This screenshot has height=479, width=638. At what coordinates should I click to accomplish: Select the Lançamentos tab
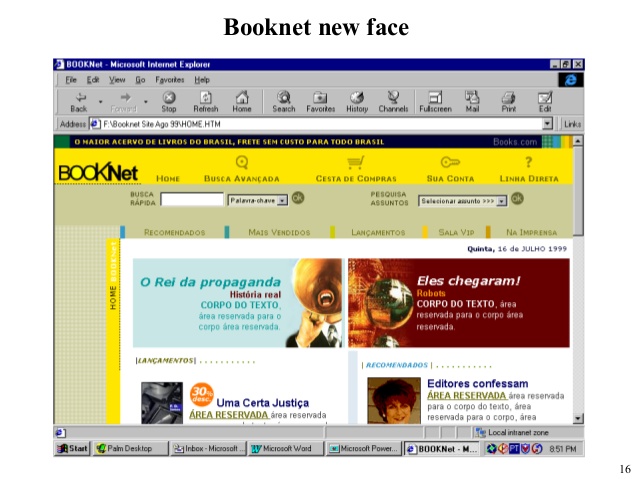coord(378,232)
